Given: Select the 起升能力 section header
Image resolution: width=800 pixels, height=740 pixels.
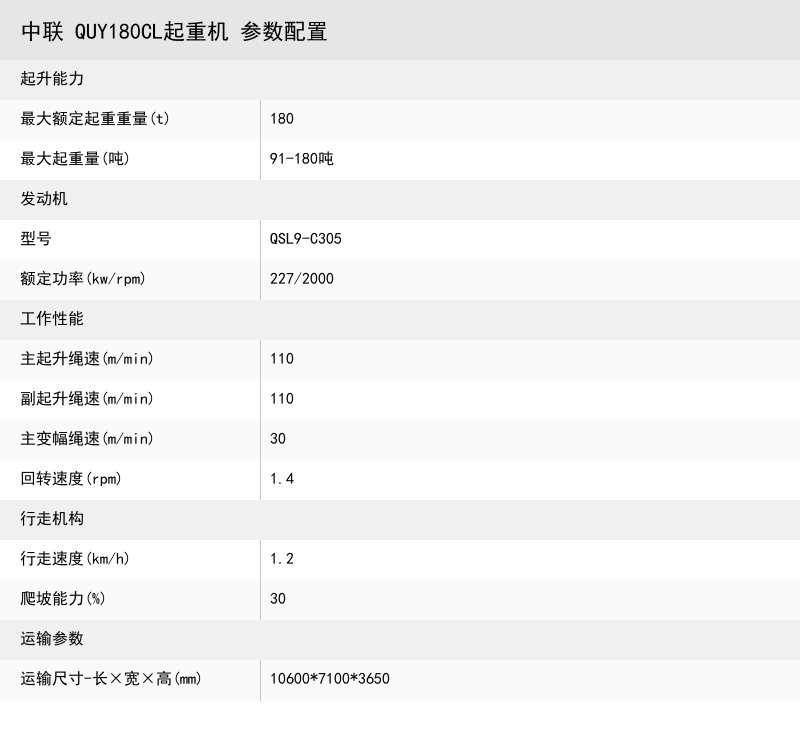Looking at the screenshot, I should (x=52, y=79).
